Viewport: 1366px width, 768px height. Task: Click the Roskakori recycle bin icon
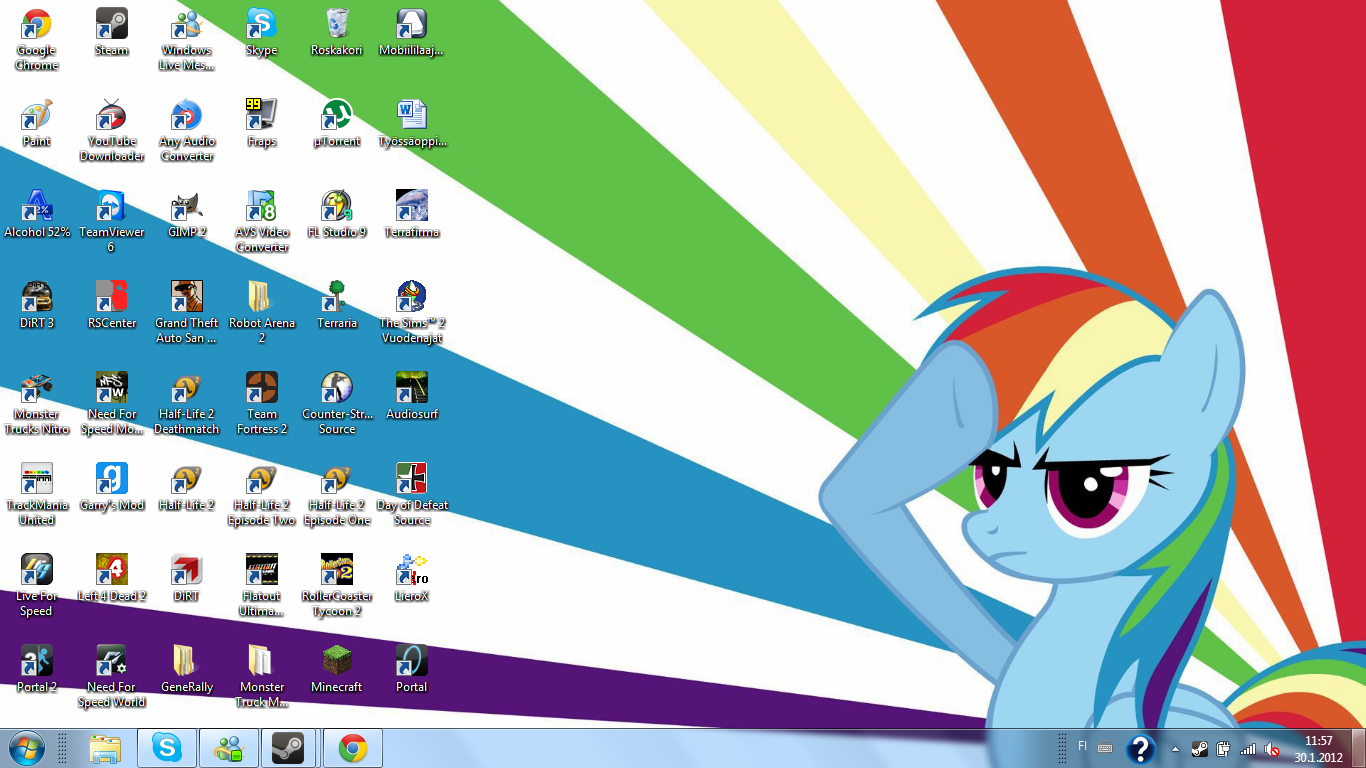pos(337,33)
